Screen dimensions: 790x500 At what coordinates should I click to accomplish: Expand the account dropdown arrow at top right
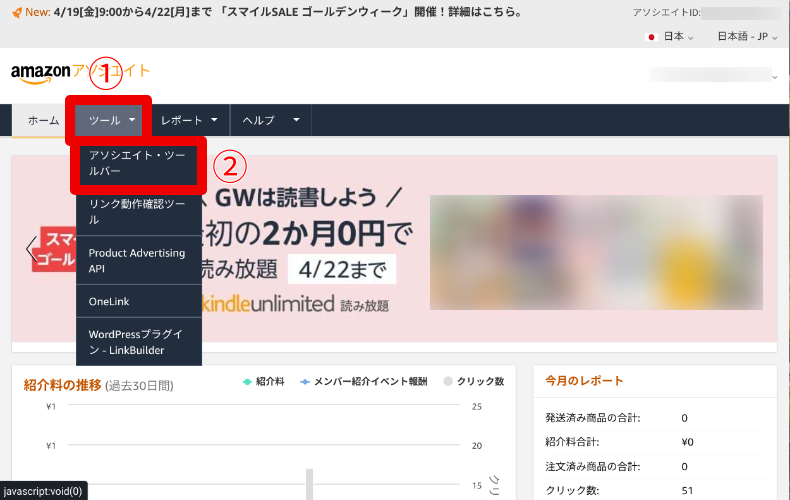point(774,77)
